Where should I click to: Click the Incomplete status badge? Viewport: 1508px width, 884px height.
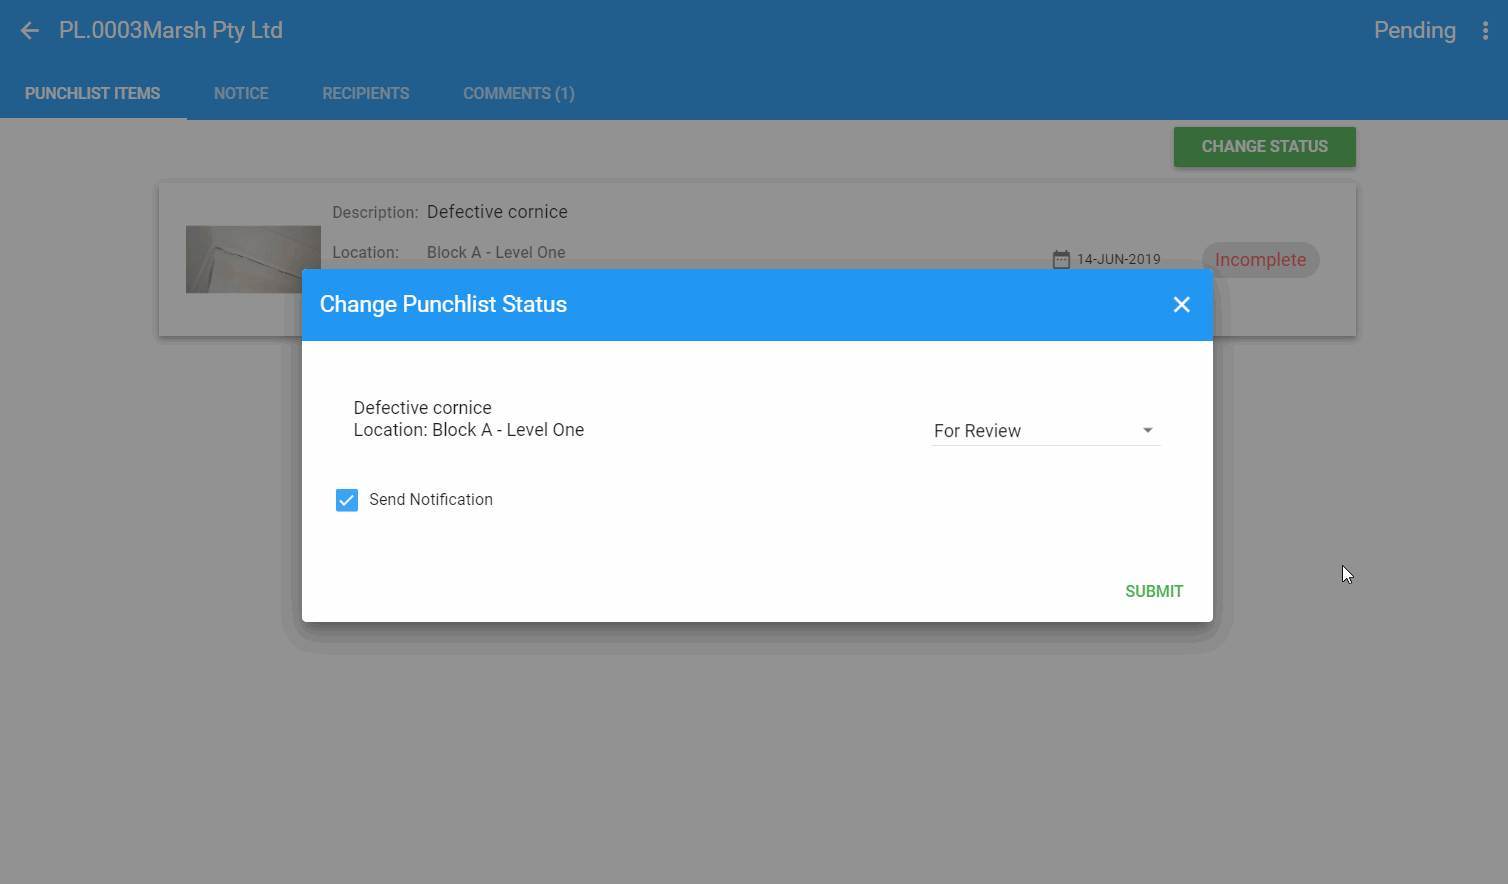(x=1260, y=260)
